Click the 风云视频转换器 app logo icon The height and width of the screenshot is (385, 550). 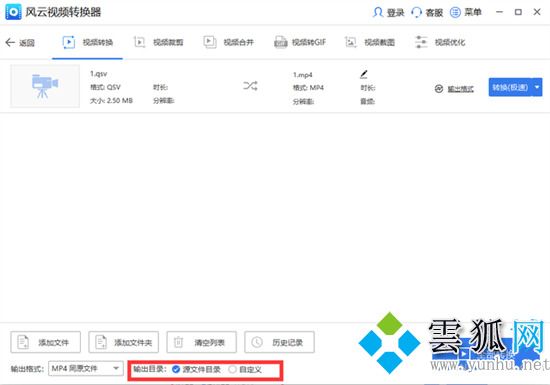tap(13, 12)
